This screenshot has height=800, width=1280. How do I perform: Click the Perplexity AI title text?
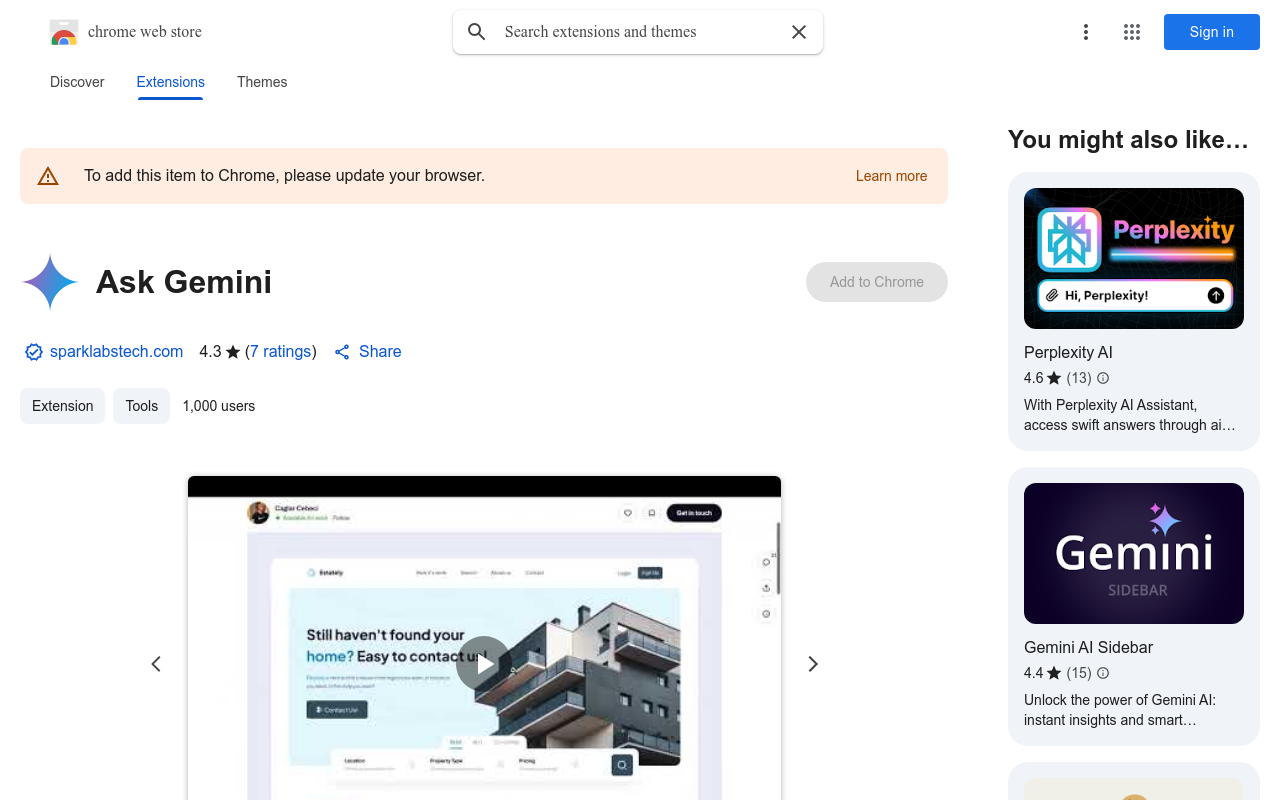pyautogui.click(x=1068, y=352)
